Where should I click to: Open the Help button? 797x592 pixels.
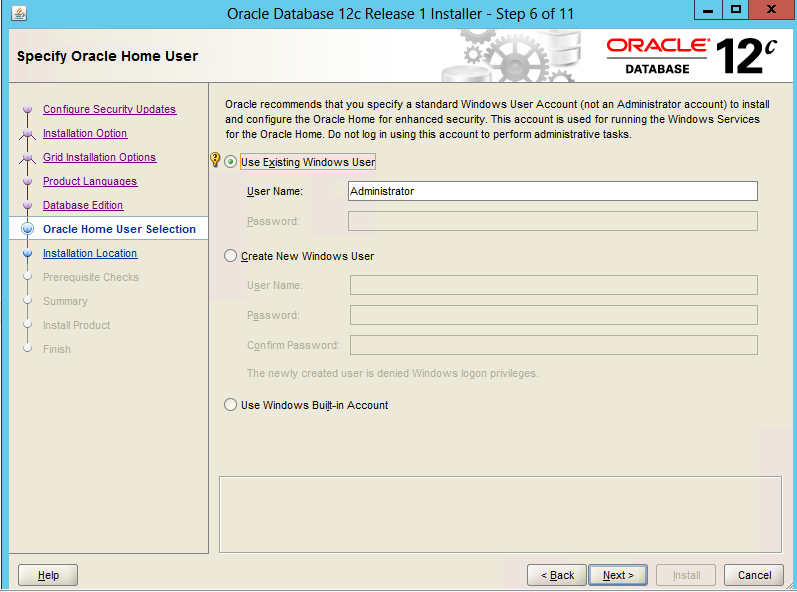(48, 575)
